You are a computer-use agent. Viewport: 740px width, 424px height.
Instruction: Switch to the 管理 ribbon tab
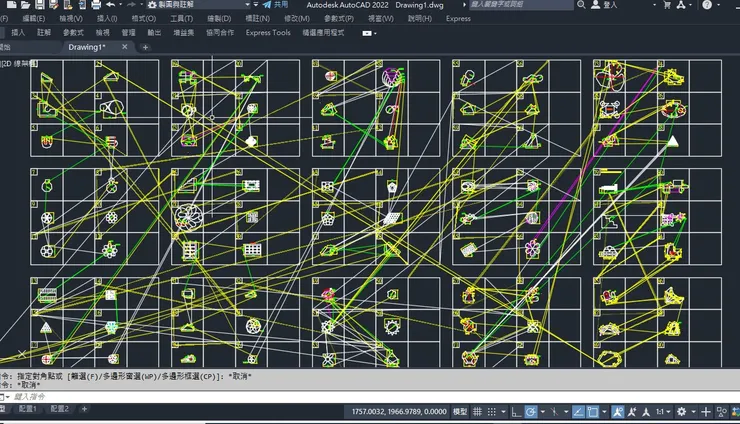128,33
